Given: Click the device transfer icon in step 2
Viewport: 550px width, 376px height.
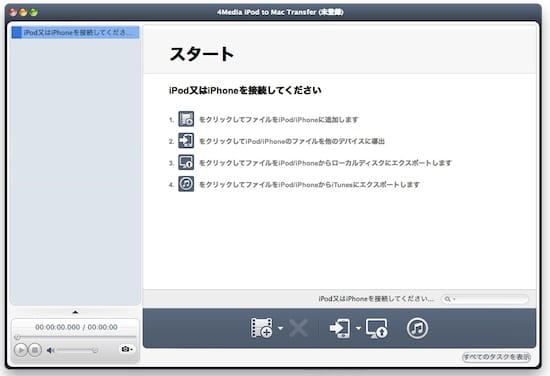Looking at the screenshot, I should point(186,141).
